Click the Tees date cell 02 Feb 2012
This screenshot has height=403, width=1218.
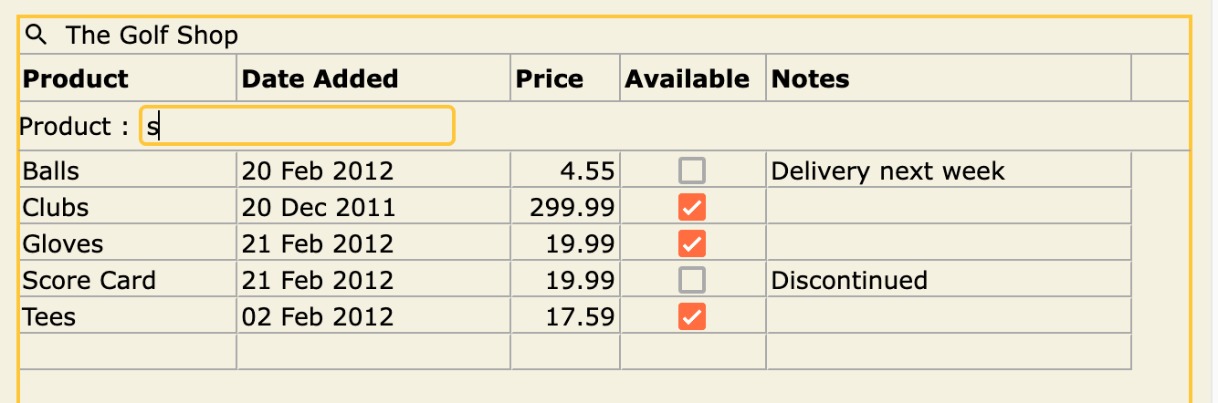click(x=374, y=317)
